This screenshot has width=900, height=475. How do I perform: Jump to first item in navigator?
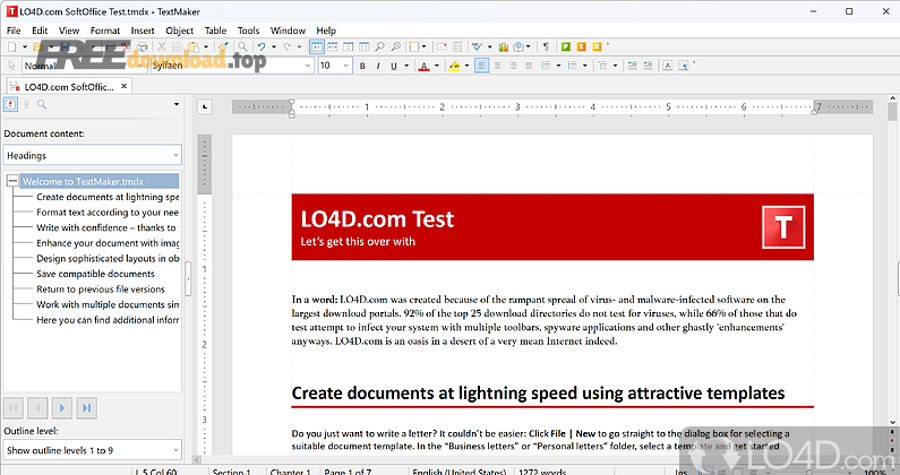pos(14,408)
